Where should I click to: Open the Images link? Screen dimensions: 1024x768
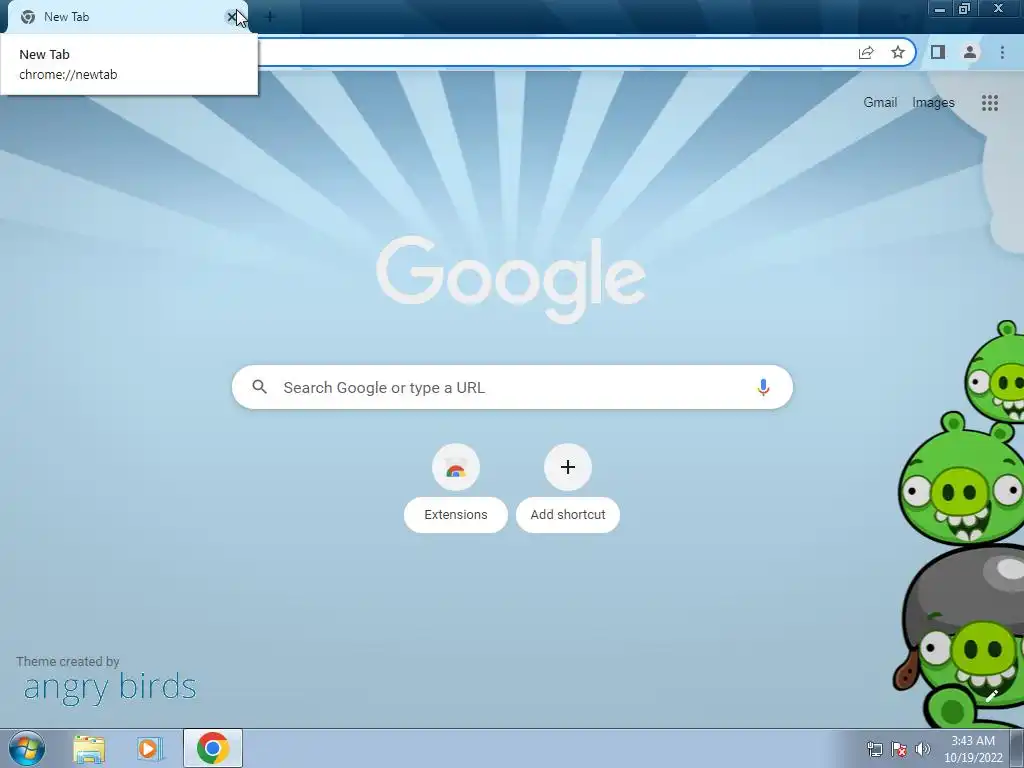(933, 103)
